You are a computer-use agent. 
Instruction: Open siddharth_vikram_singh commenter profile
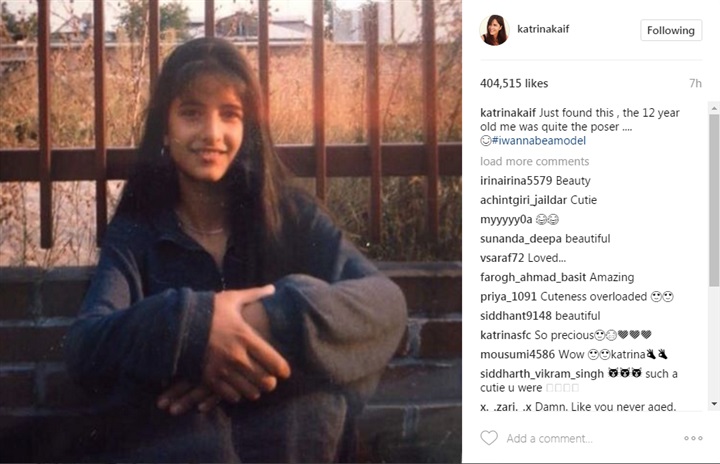(x=542, y=373)
